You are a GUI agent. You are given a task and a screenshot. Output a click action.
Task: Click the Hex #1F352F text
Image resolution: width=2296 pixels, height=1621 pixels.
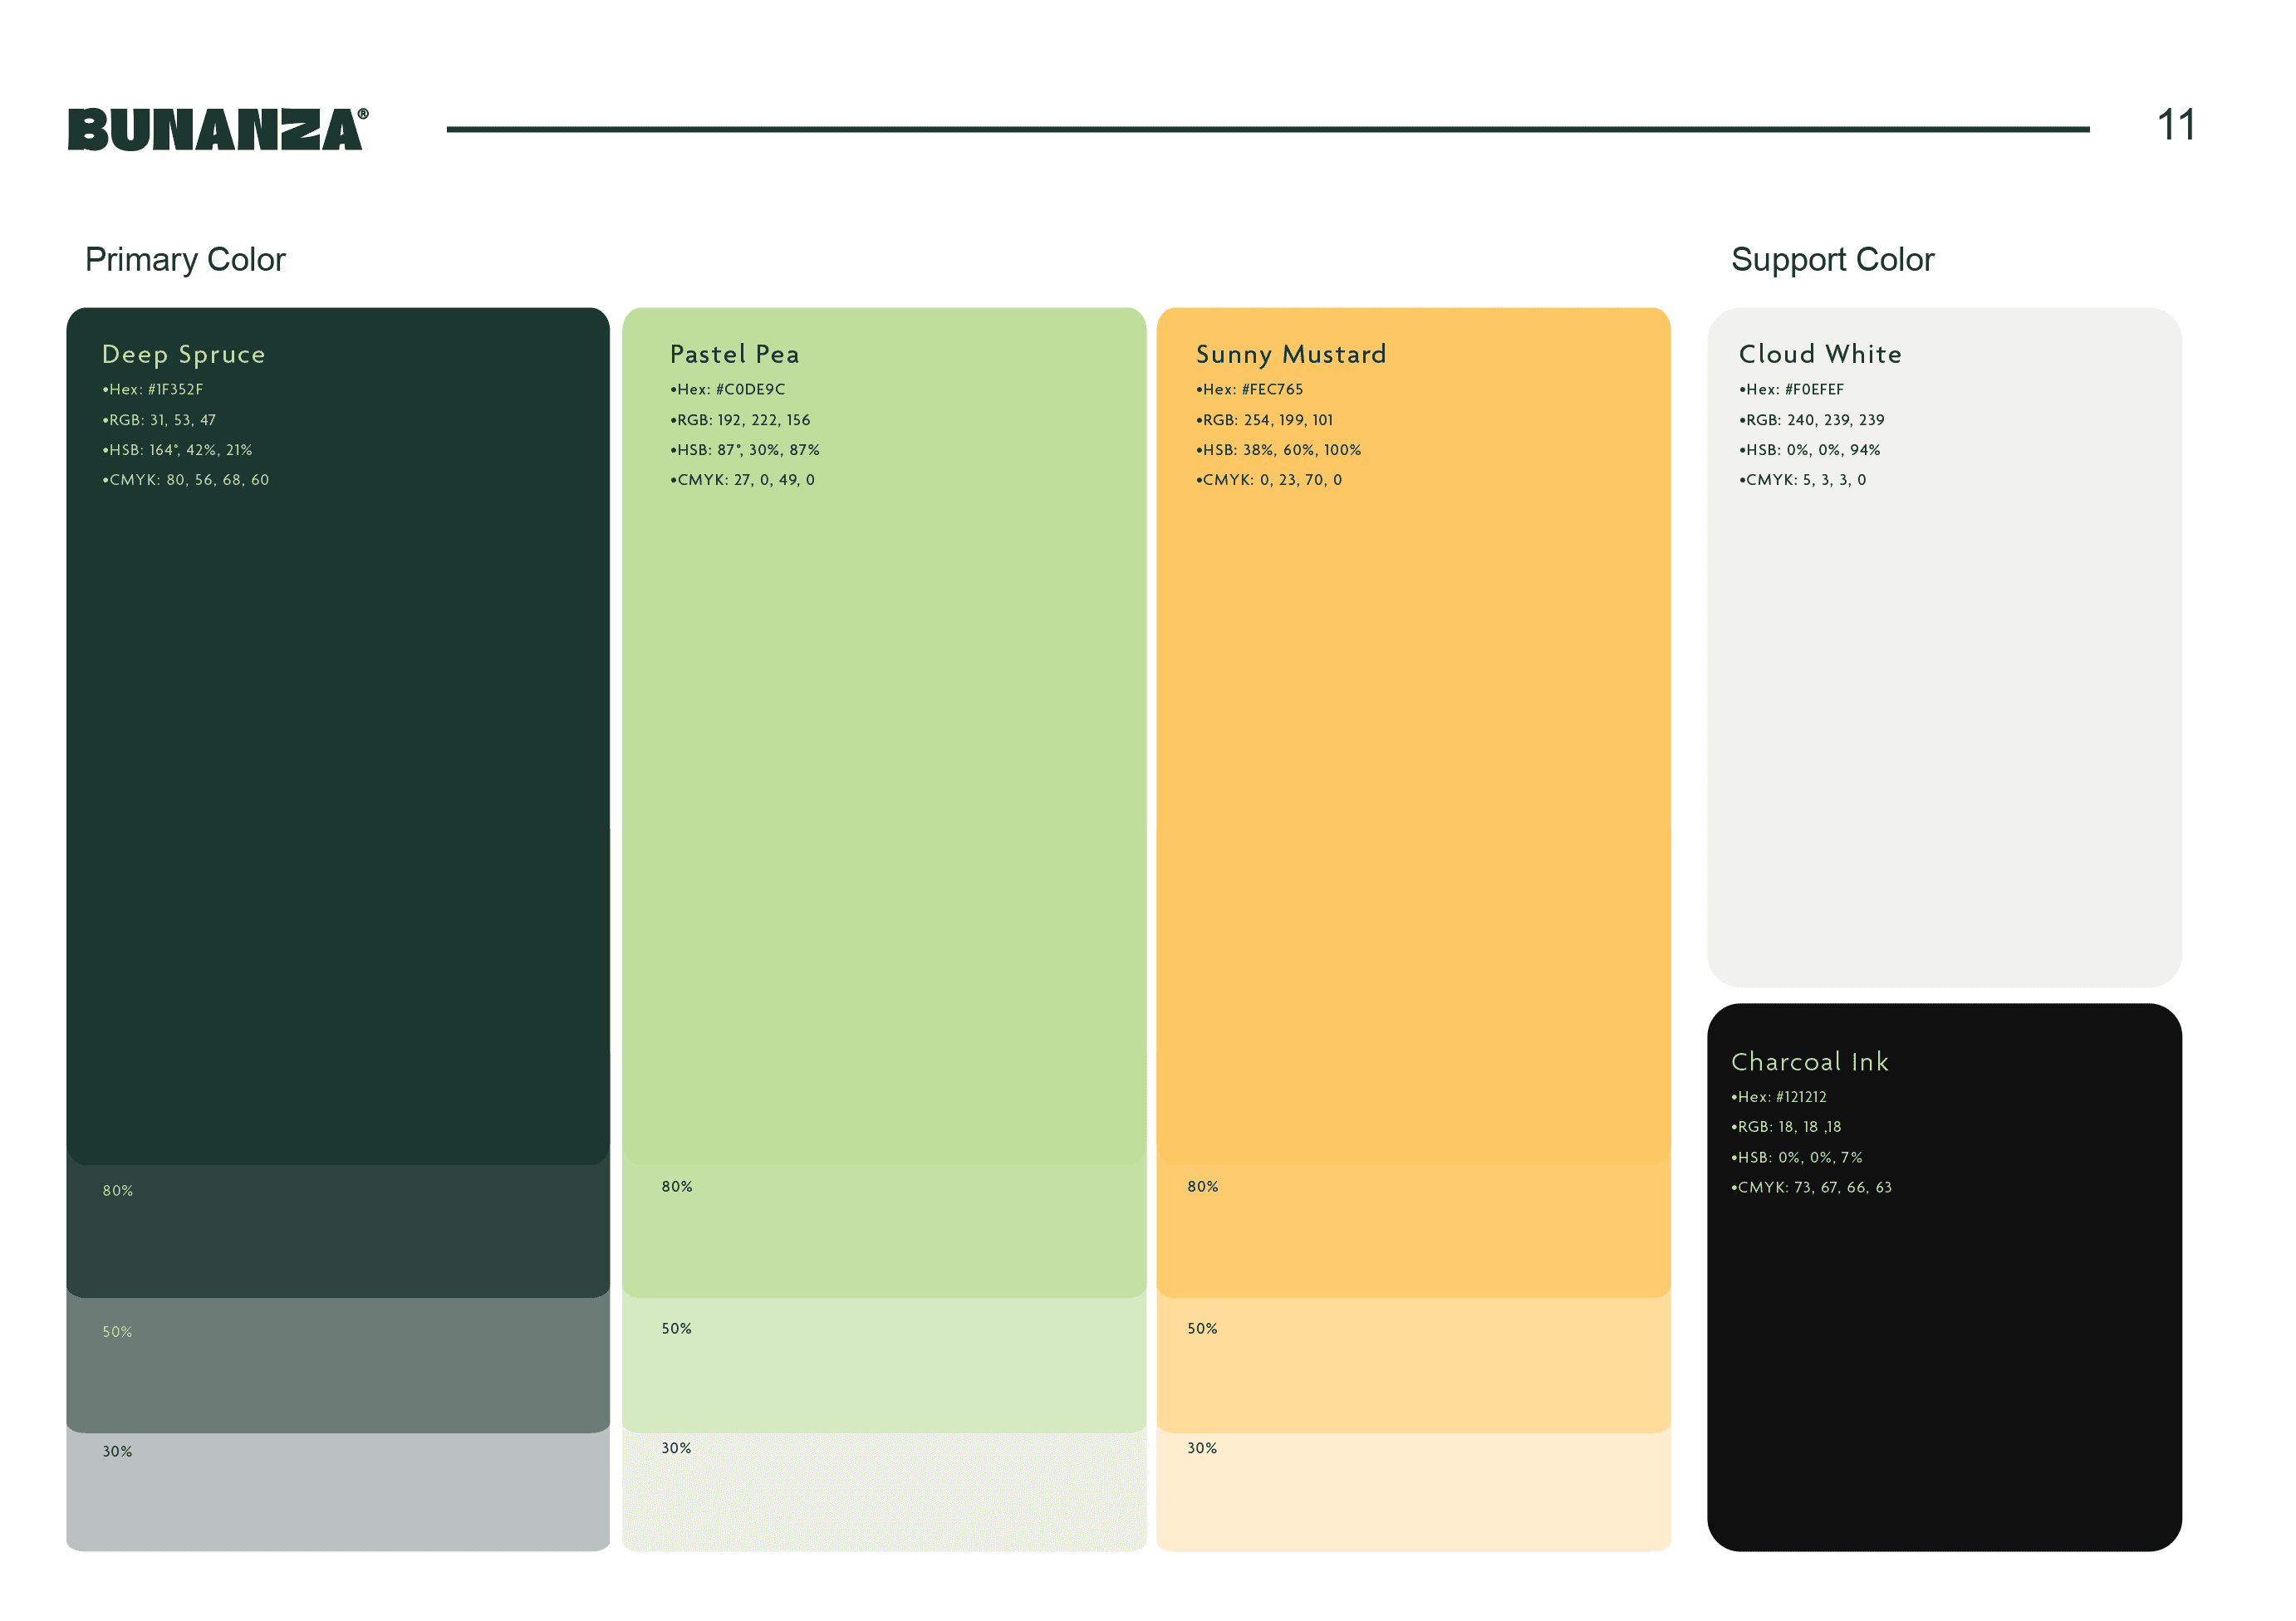point(153,389)
